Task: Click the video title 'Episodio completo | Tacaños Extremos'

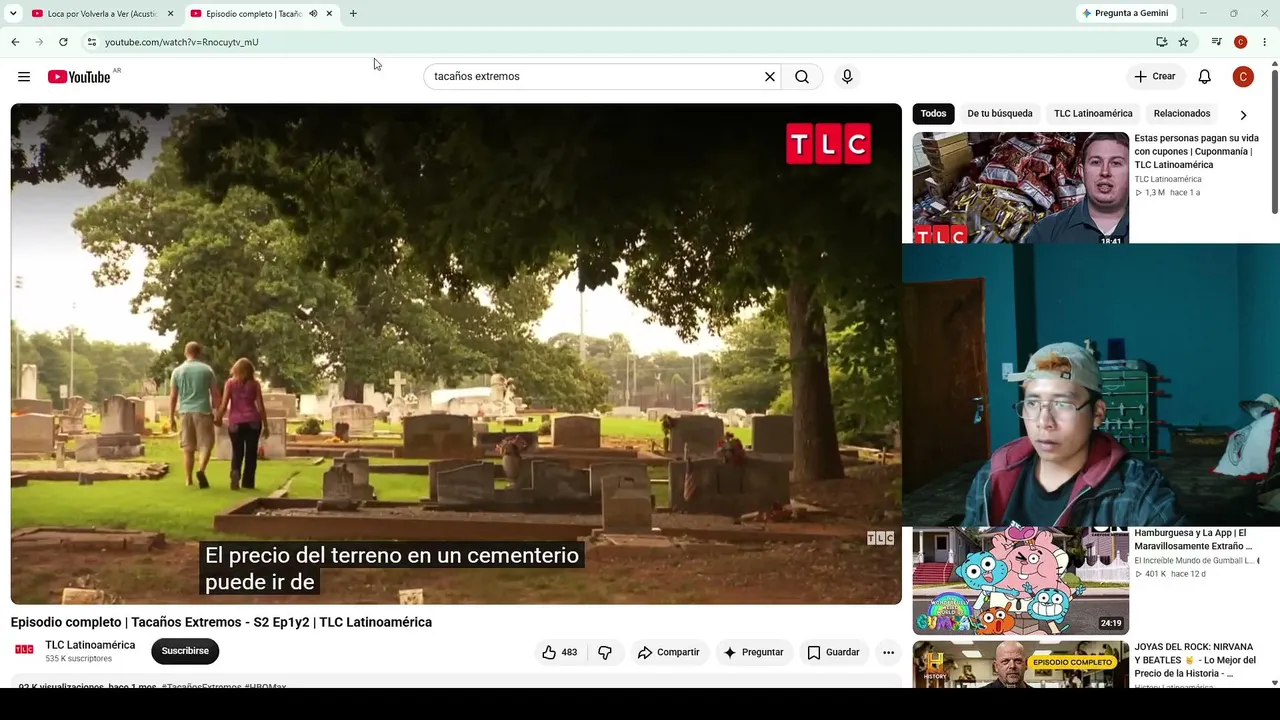Action: 221,622
